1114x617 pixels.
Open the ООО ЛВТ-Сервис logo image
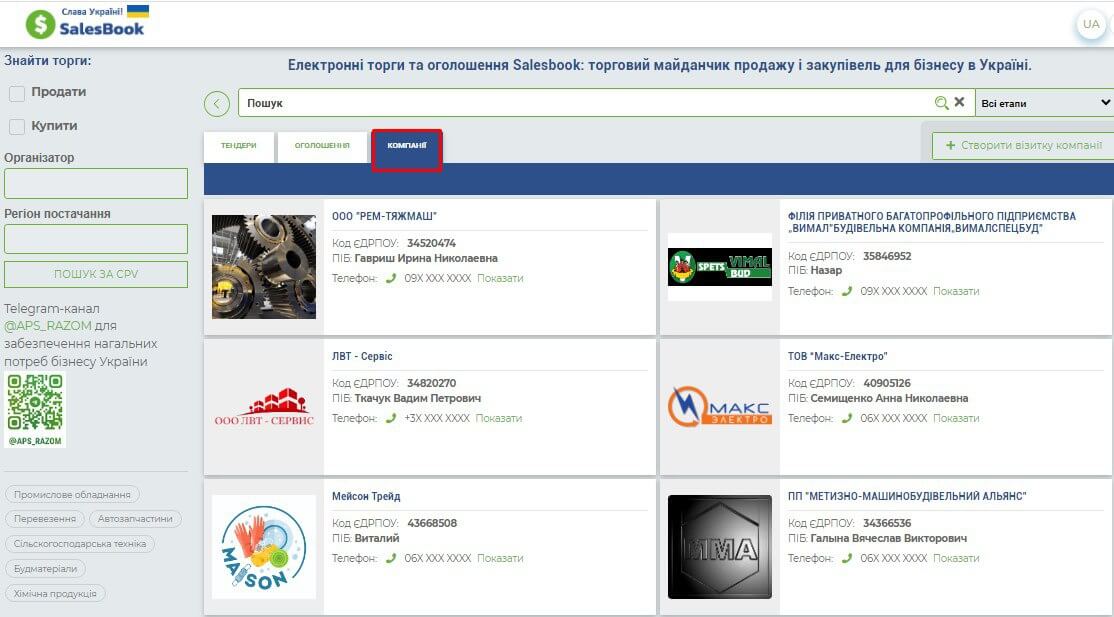[x=264, y=407]
